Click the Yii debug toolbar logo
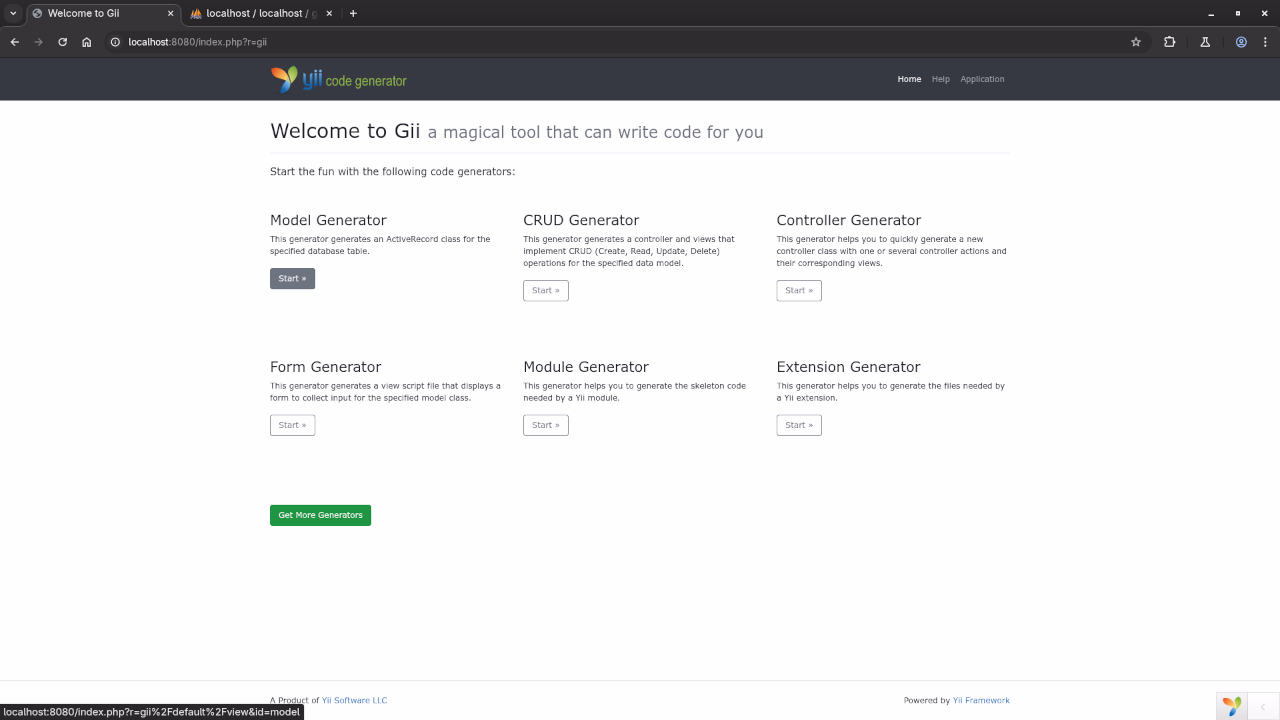Screen dimensions: 1280x720 click(1232, 706)
